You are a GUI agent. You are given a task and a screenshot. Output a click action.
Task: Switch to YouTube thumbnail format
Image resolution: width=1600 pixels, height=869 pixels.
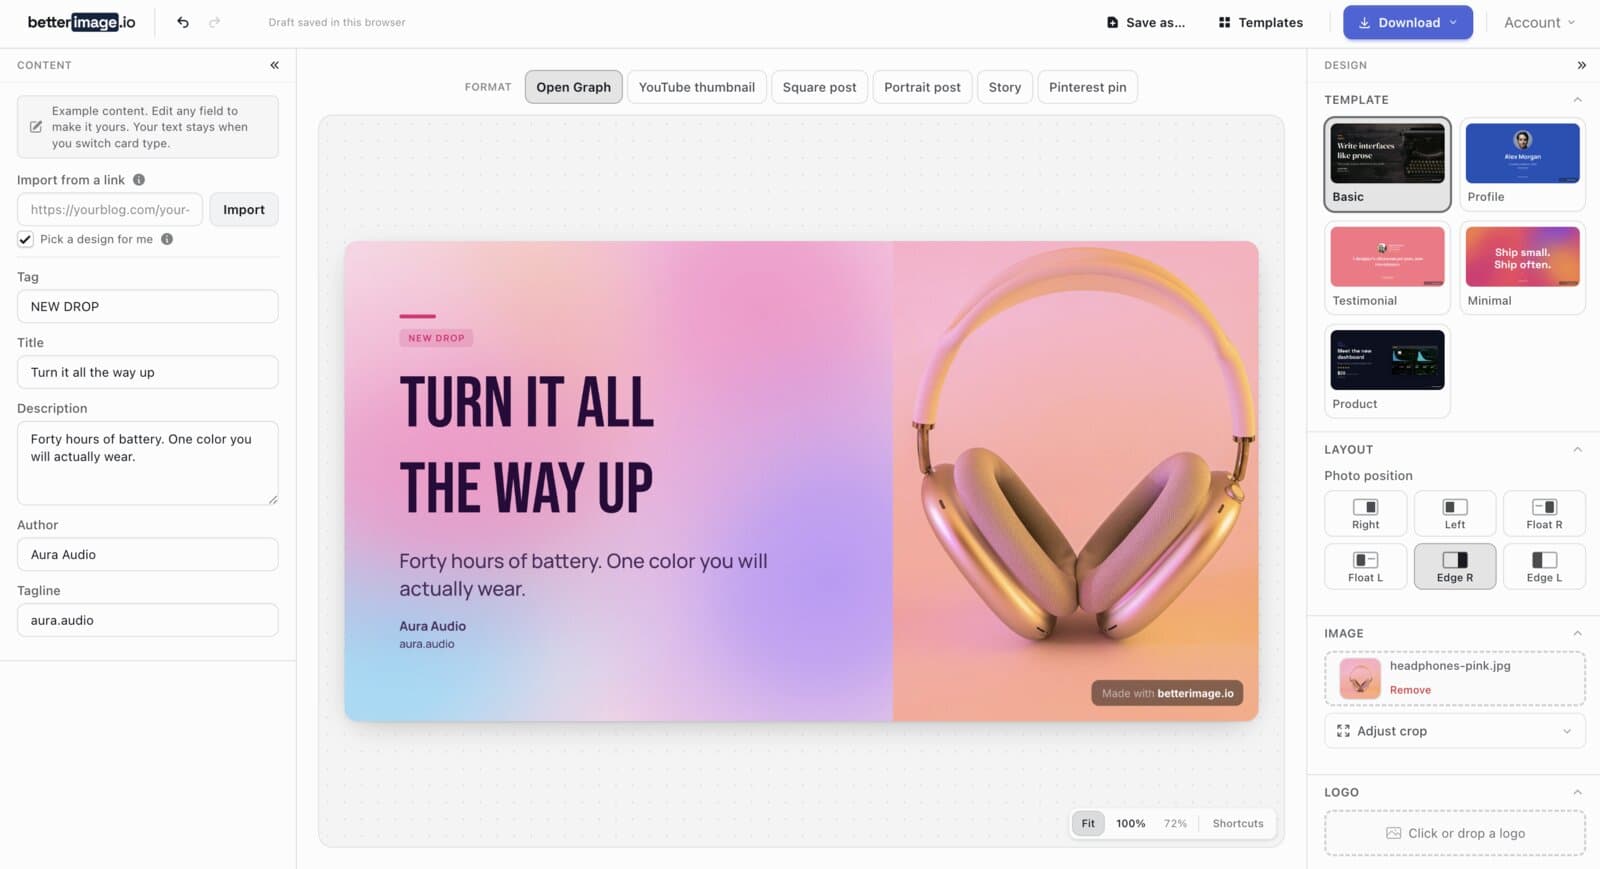tap(697, 87)
